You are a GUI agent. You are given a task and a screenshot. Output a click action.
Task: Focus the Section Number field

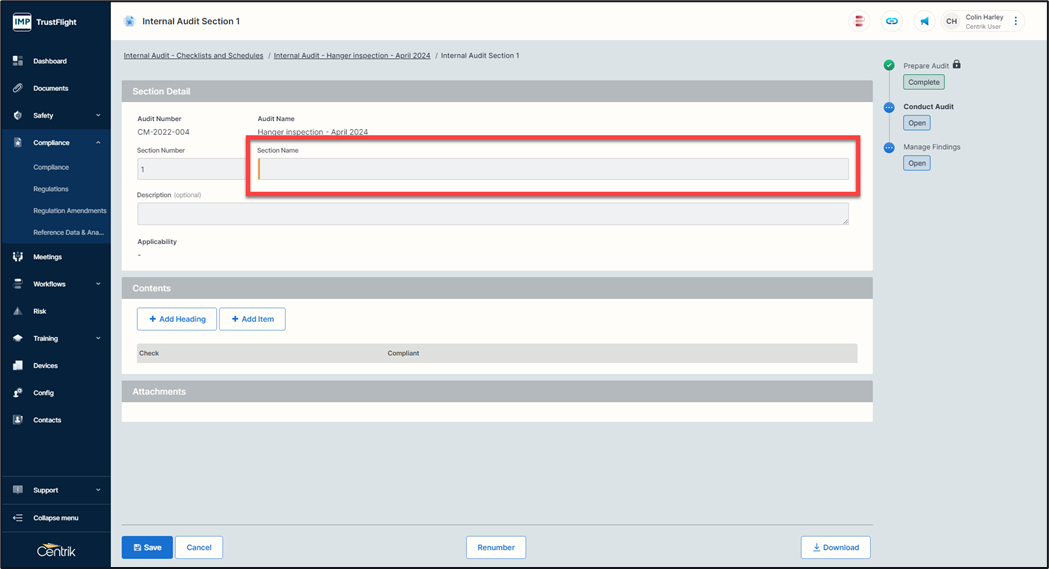tap(192, 169)
